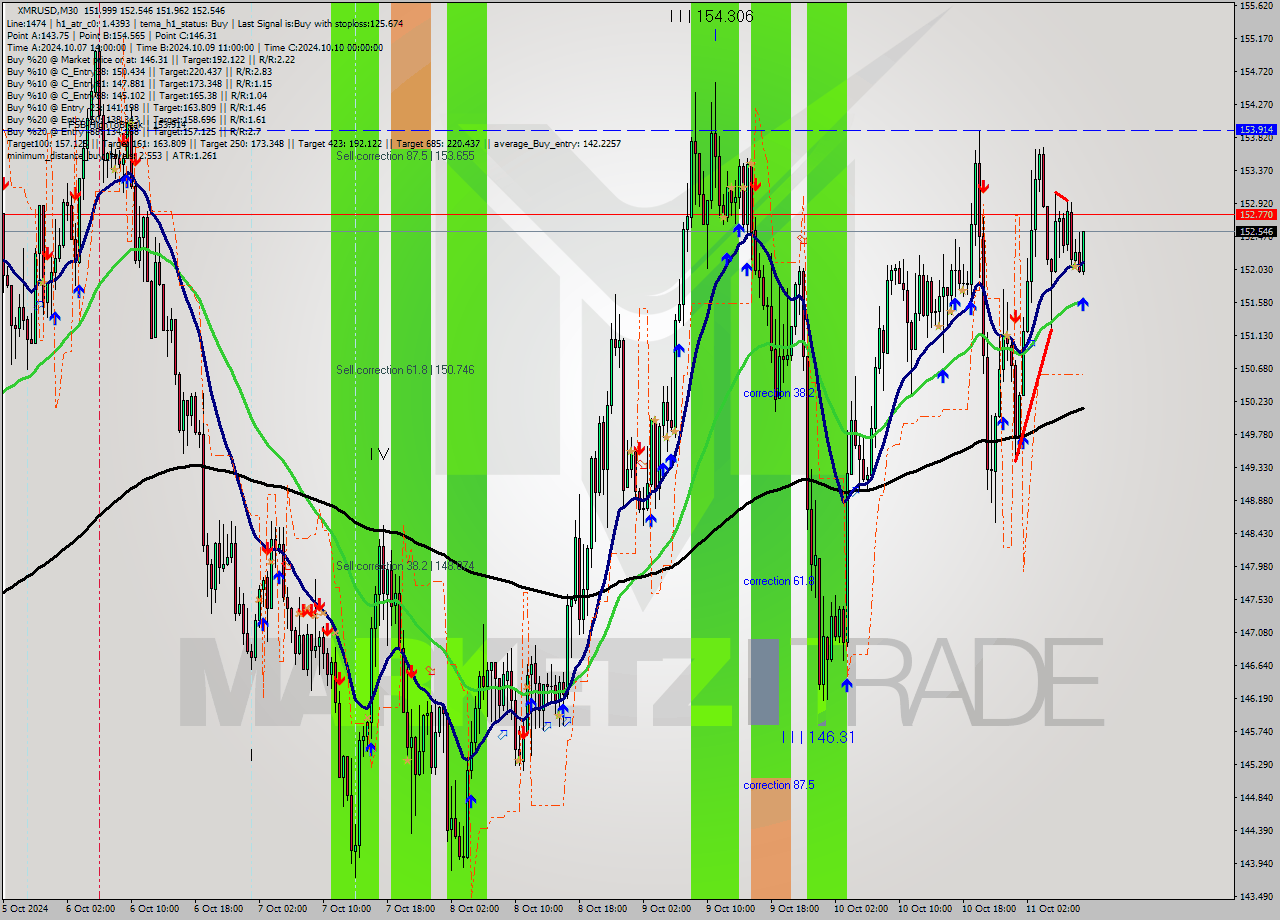Viewport: 1280px width, 920px height.
Task: Select the 'I I I 146.81' low label
Action: coord(819,737)
